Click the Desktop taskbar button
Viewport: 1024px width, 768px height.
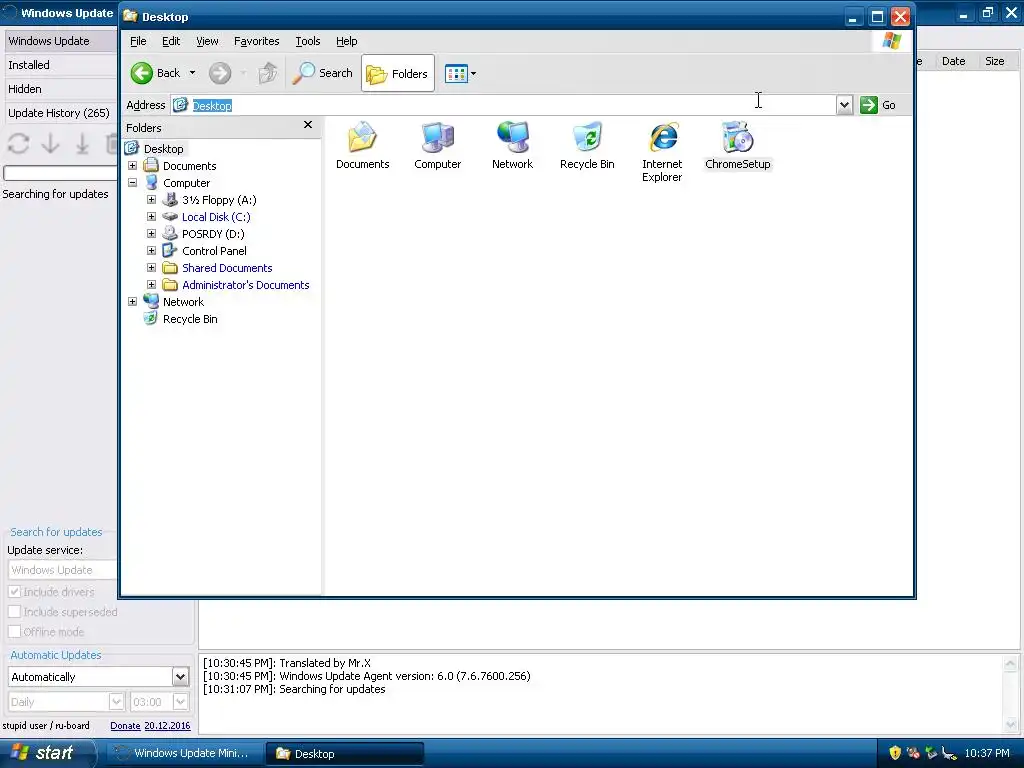point(344,754)
